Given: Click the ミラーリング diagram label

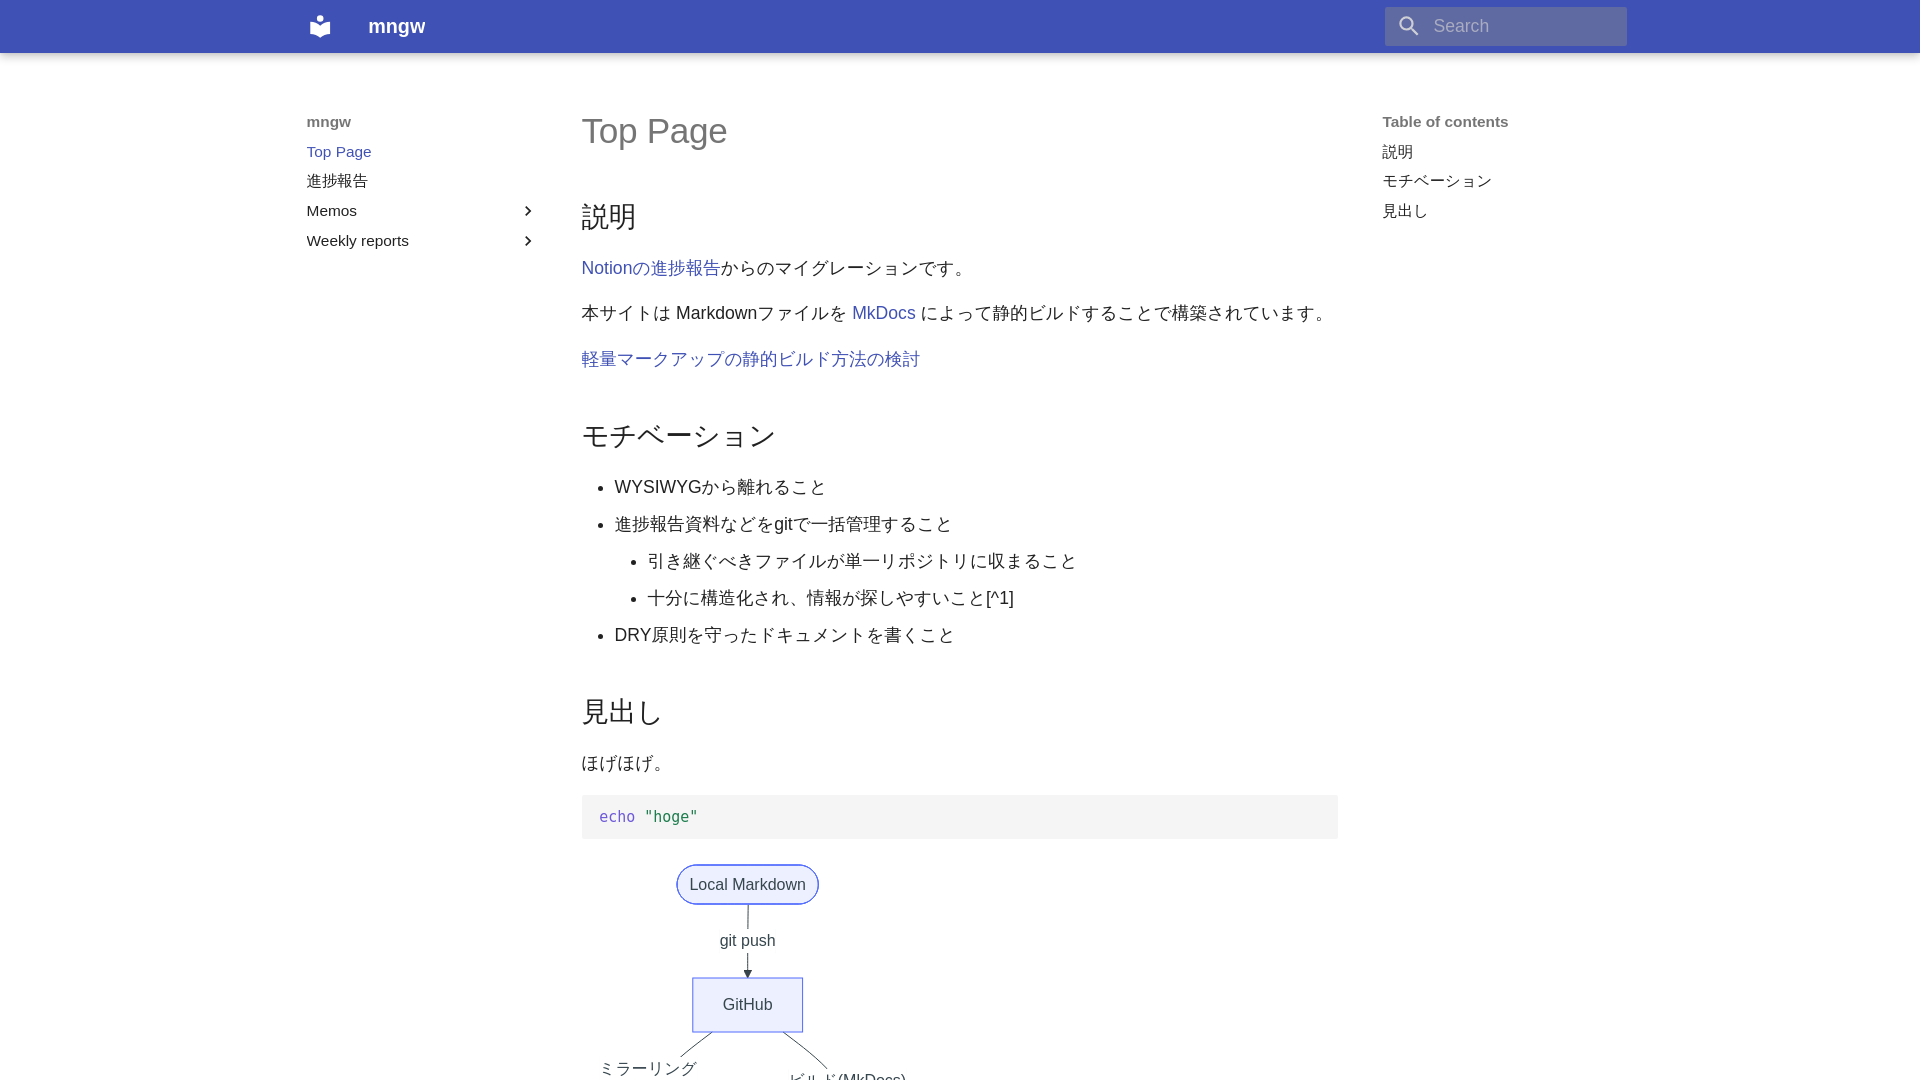Looking at the screenshot, I should (648, 1069).
